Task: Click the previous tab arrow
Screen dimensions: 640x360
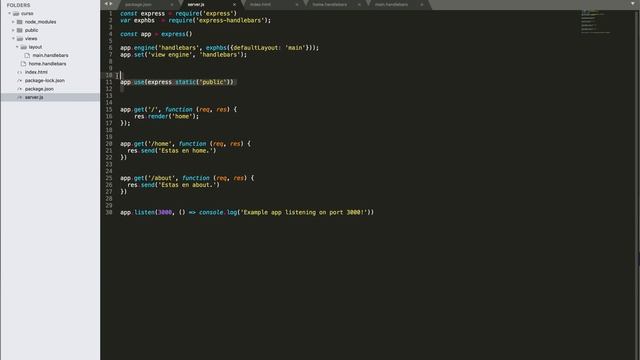Action: 106,4
